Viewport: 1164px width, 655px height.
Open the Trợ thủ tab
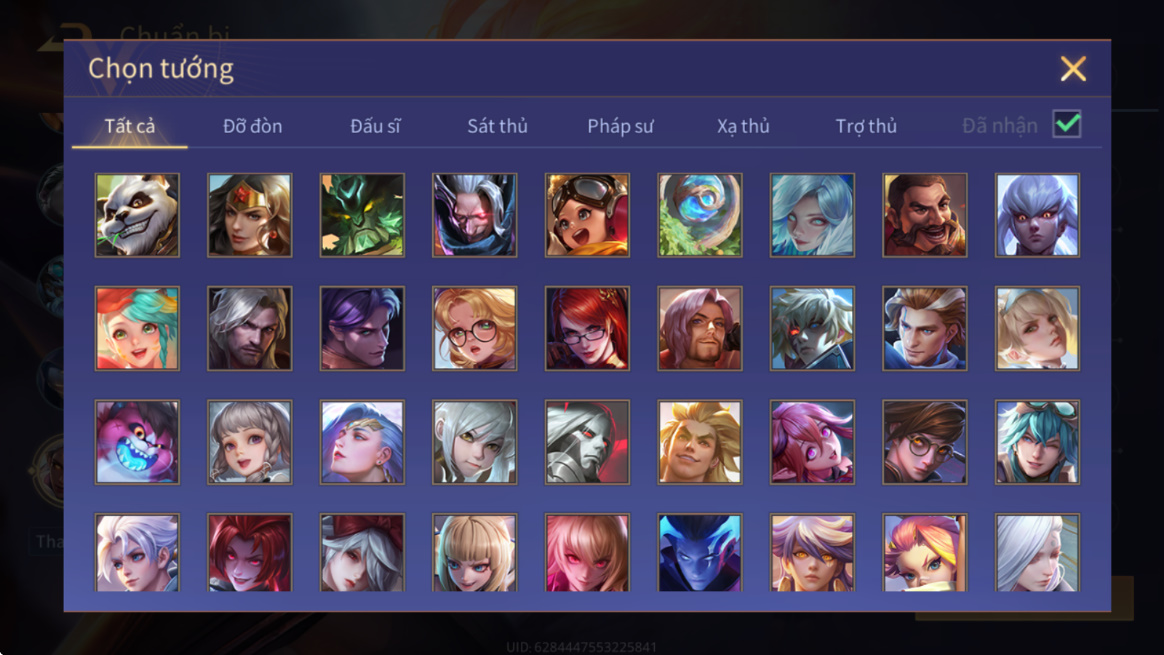[x=866, y=126]
